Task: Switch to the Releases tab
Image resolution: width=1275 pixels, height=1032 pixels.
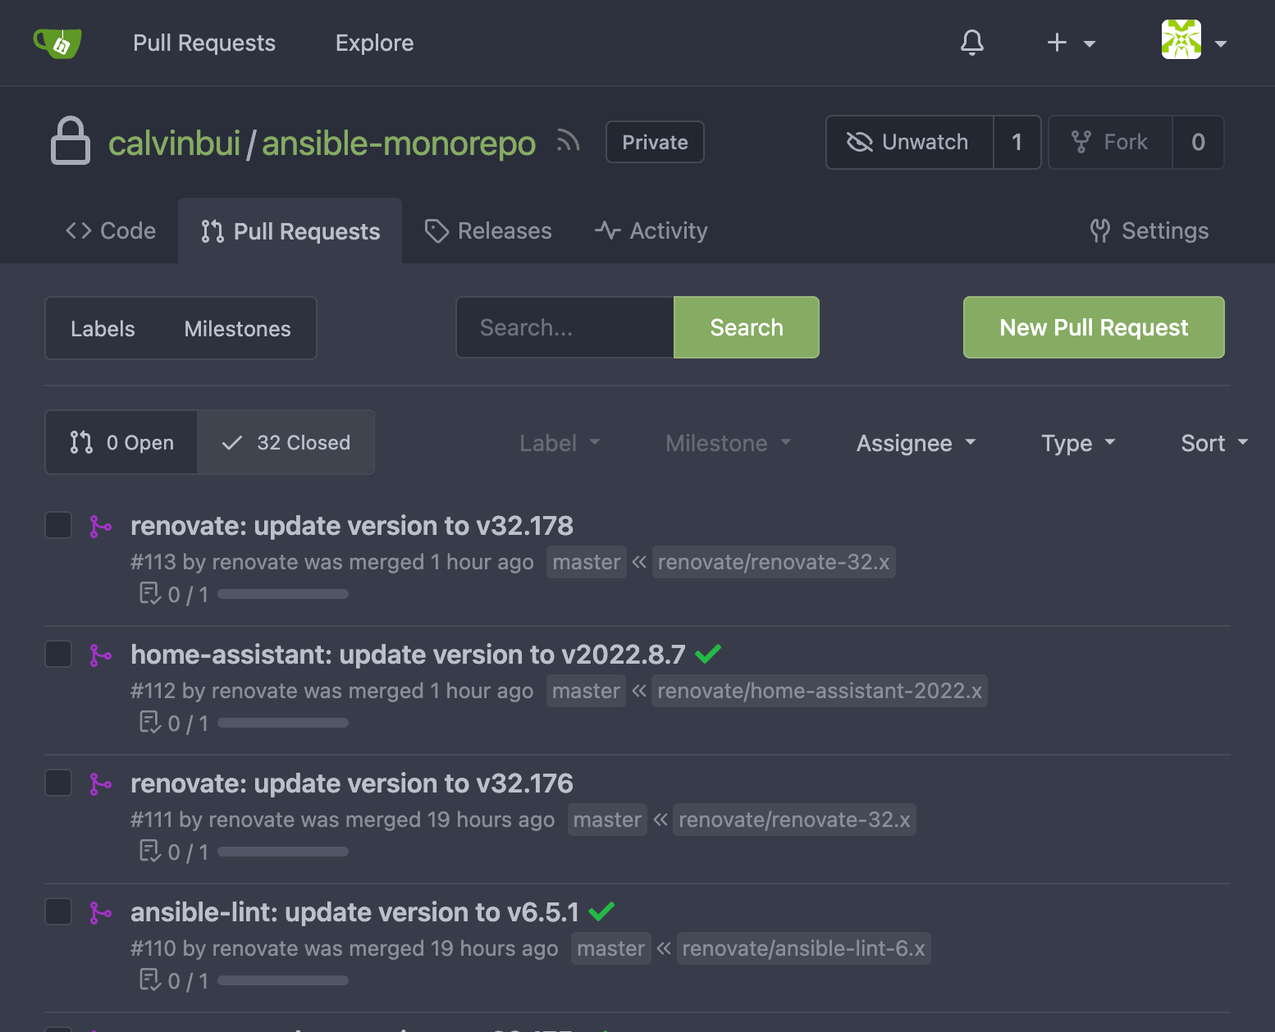Action: pyautogui.click(x=487, y=231)
